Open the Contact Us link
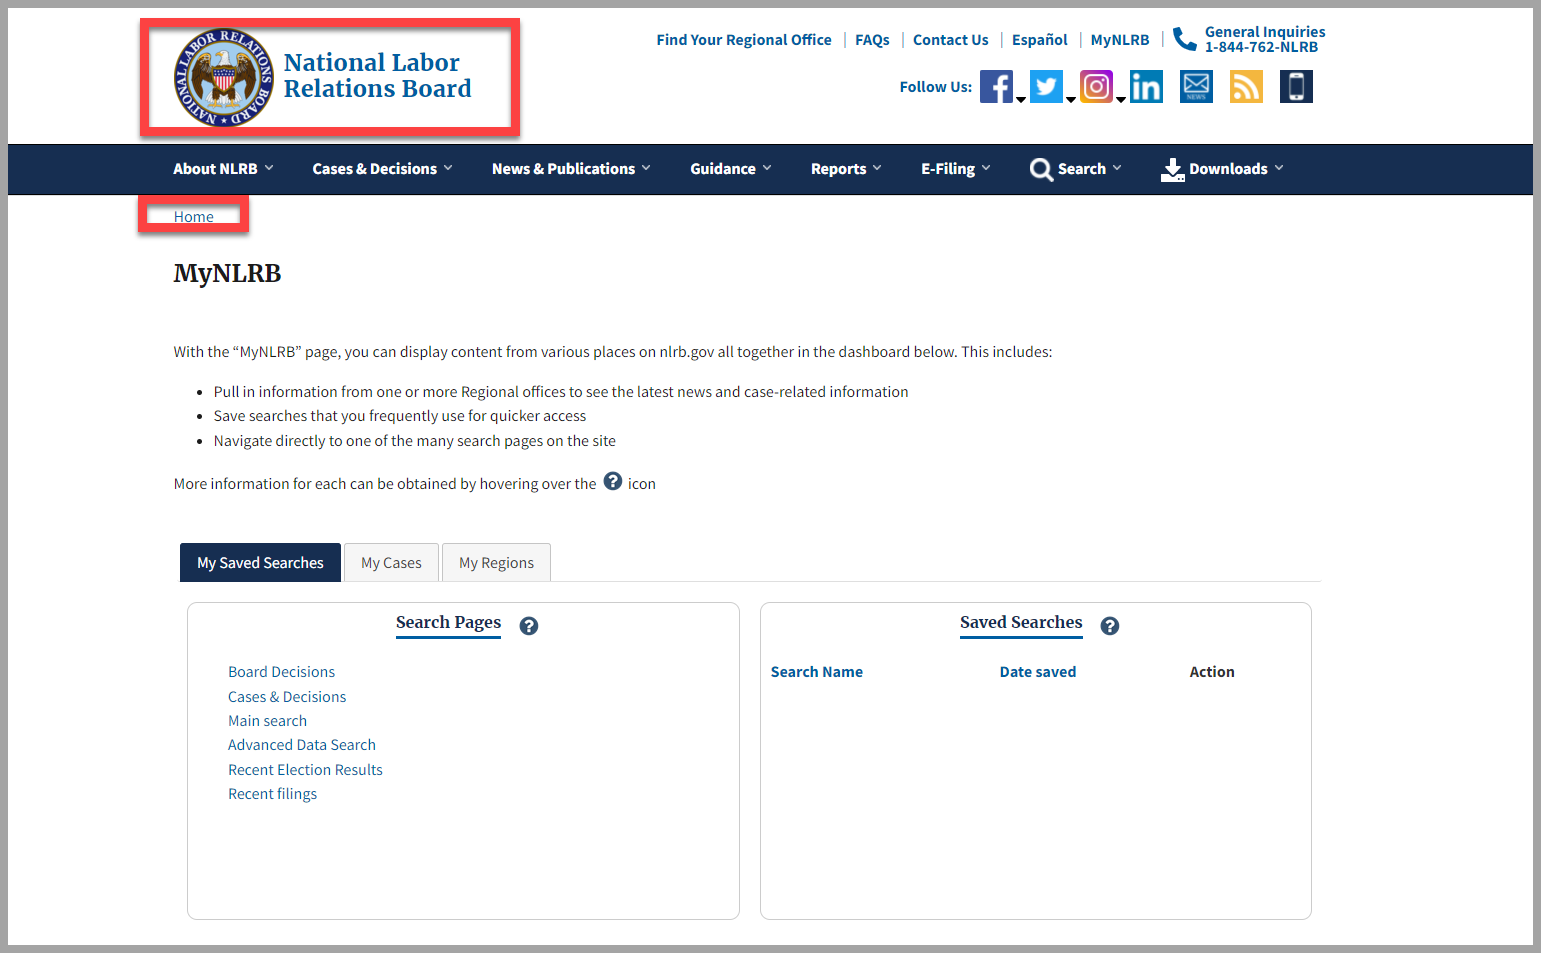Screen dimensions: 1541x953 click(x=950, y=40)
